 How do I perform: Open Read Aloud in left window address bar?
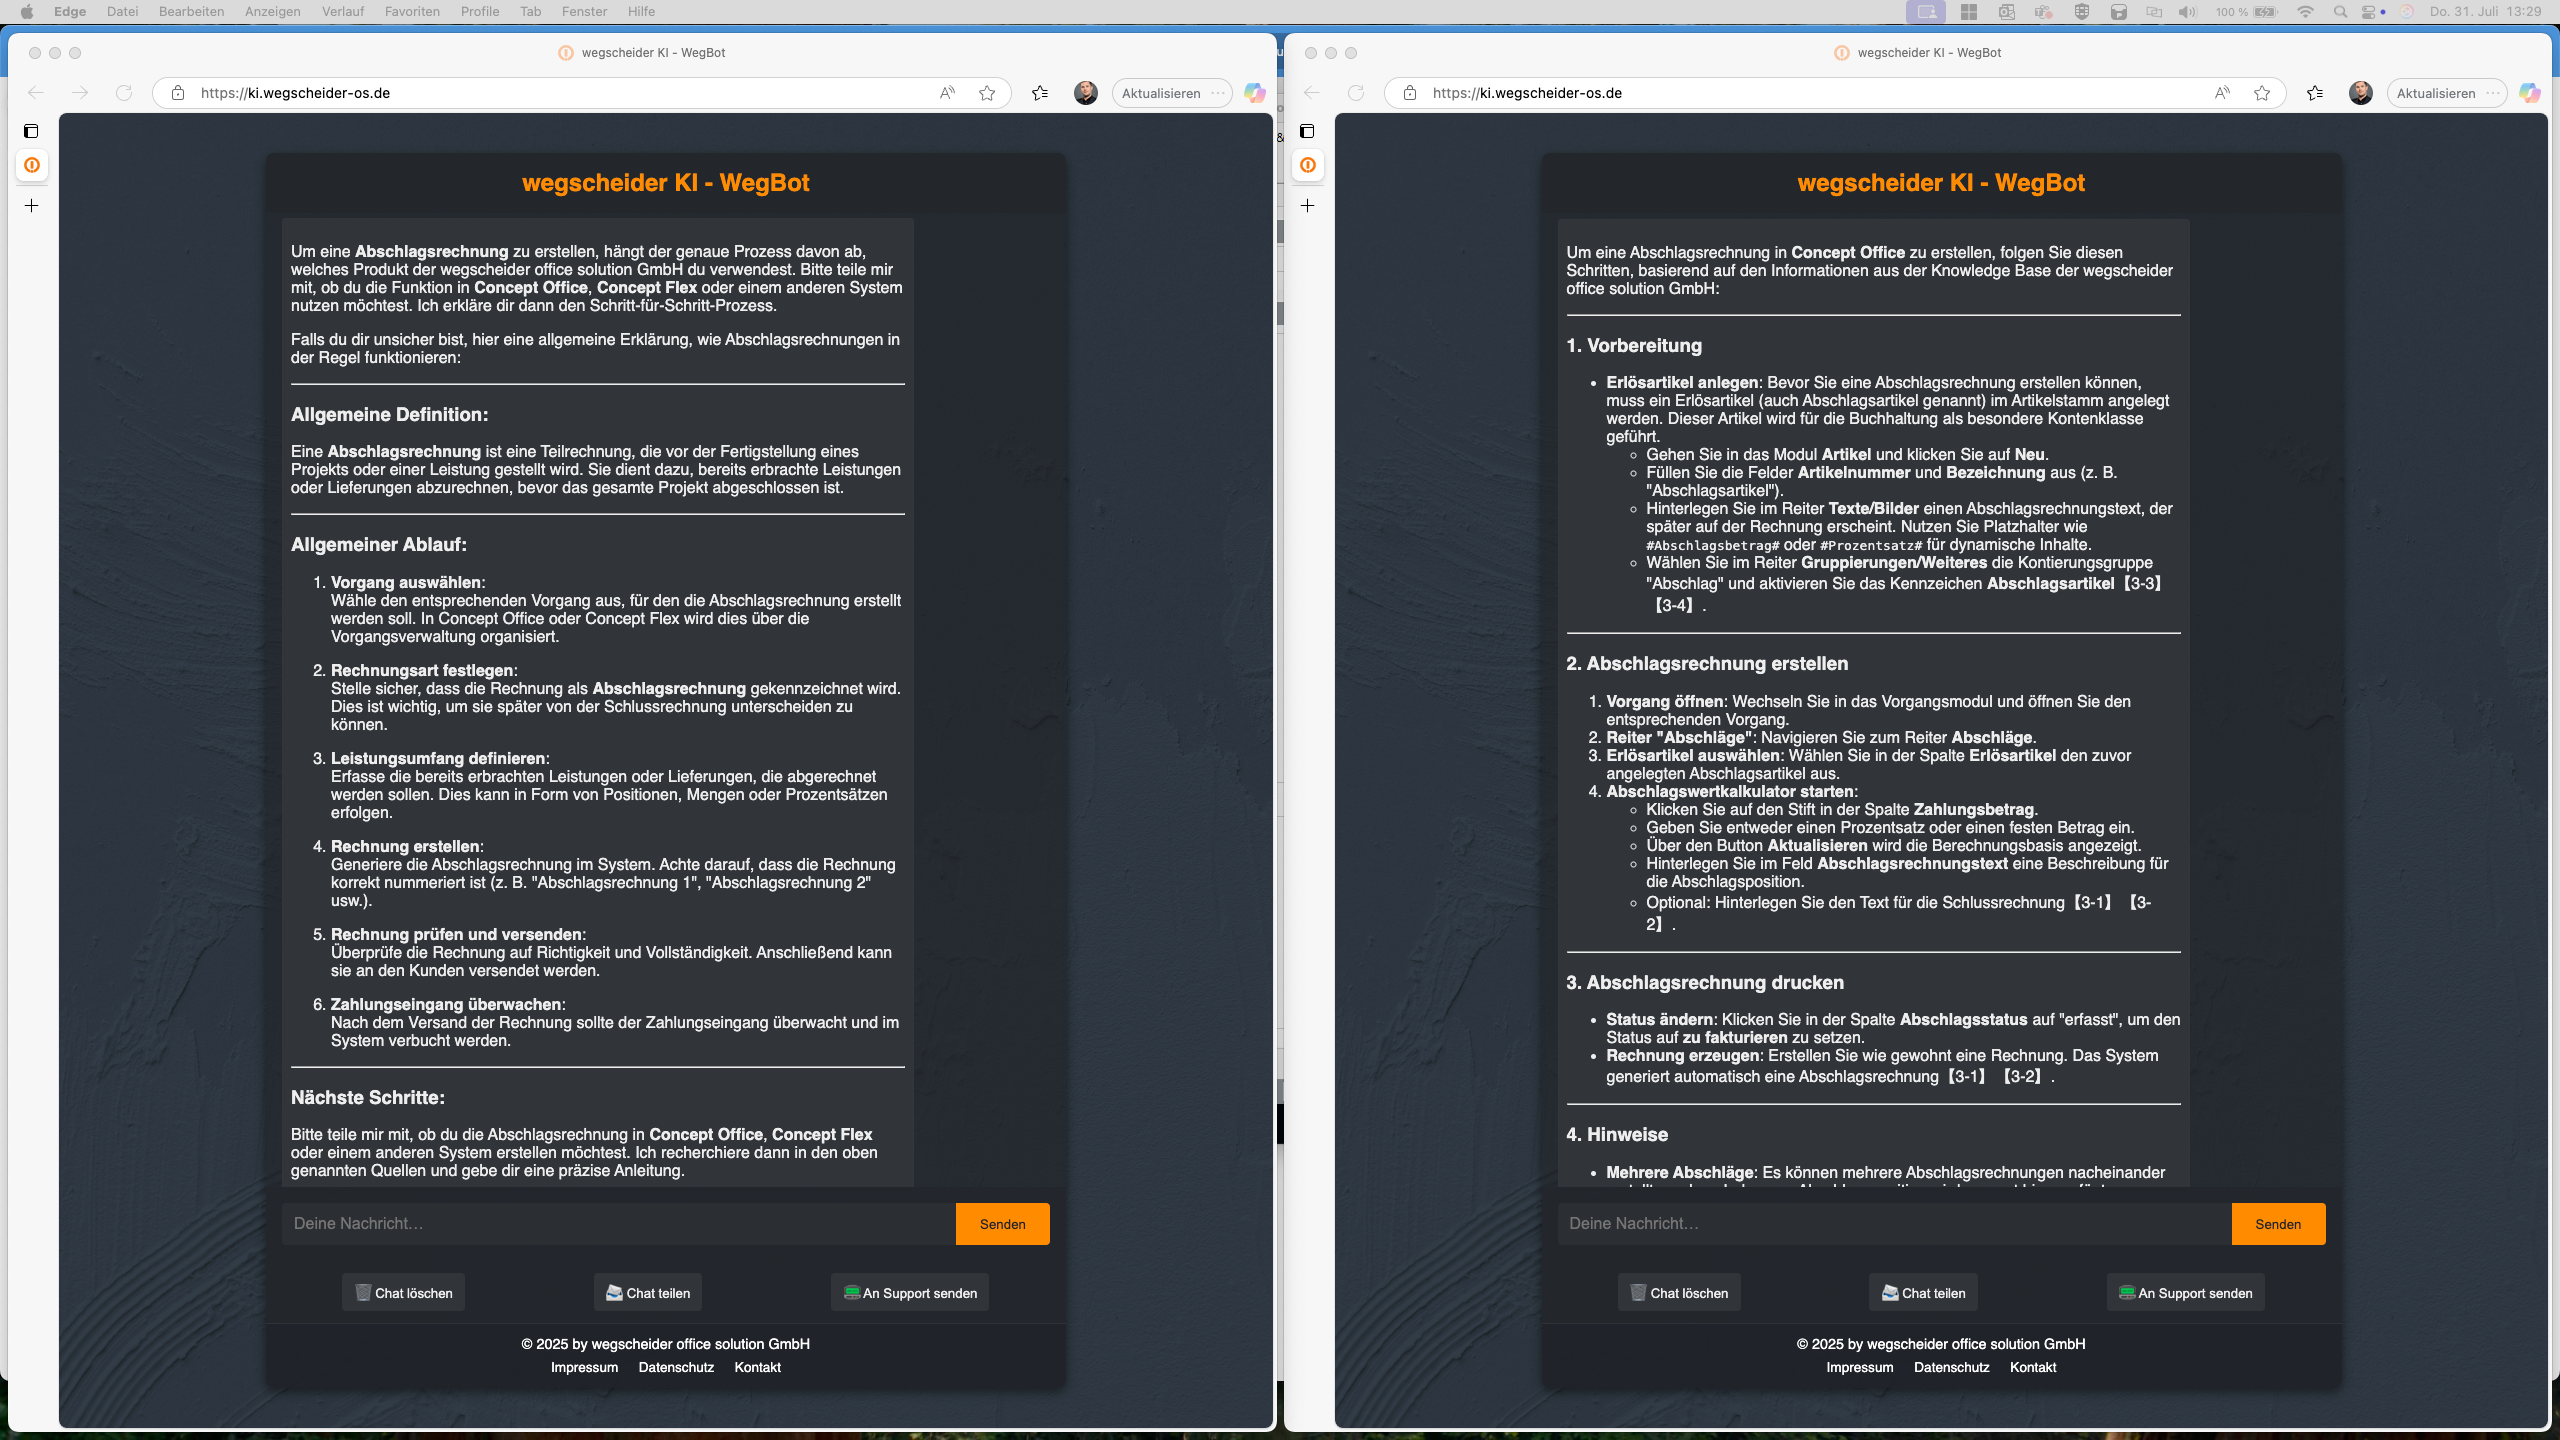947,93
